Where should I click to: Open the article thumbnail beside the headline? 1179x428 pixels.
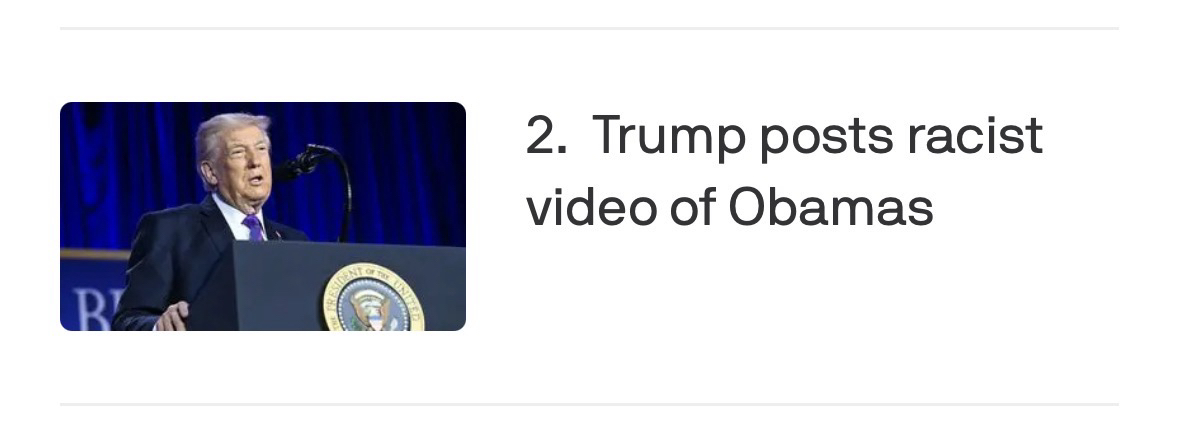pyautogui.click(x=262, y=216)
